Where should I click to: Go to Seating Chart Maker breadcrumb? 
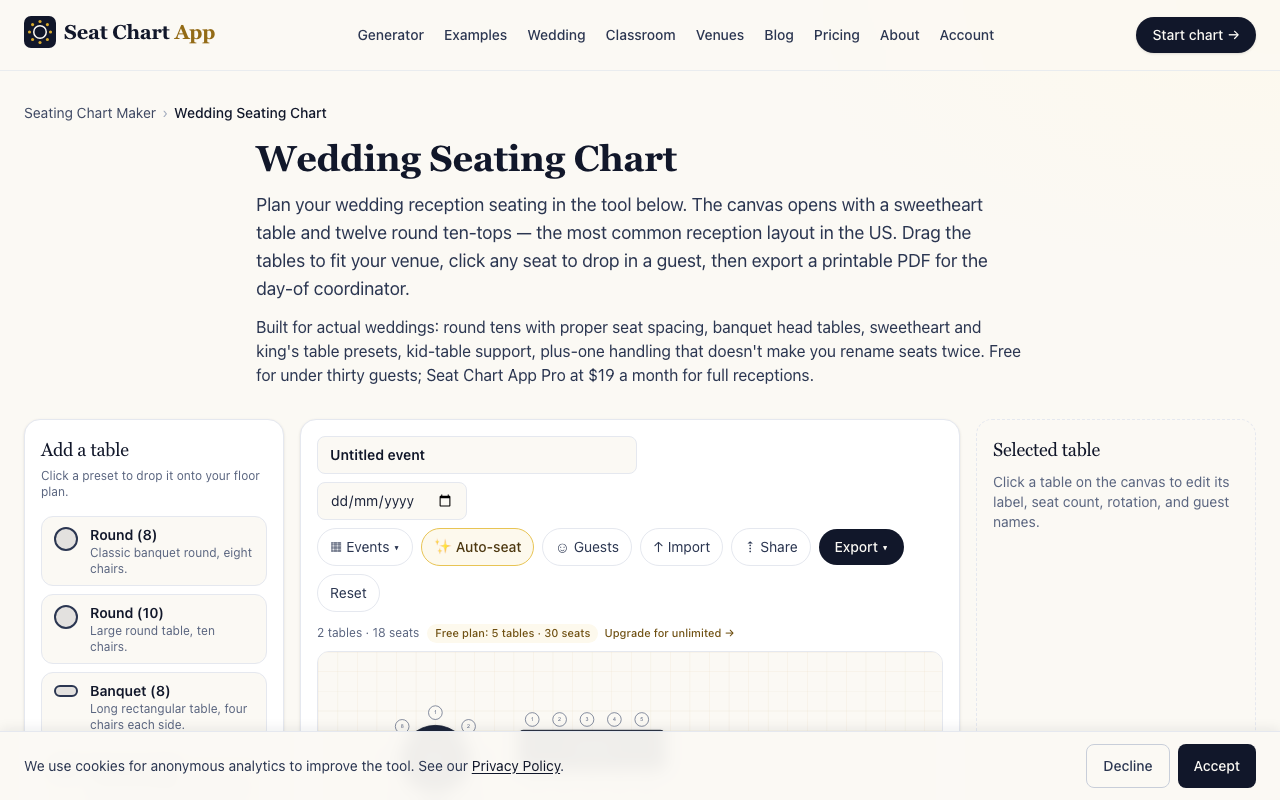pos(90,113)
